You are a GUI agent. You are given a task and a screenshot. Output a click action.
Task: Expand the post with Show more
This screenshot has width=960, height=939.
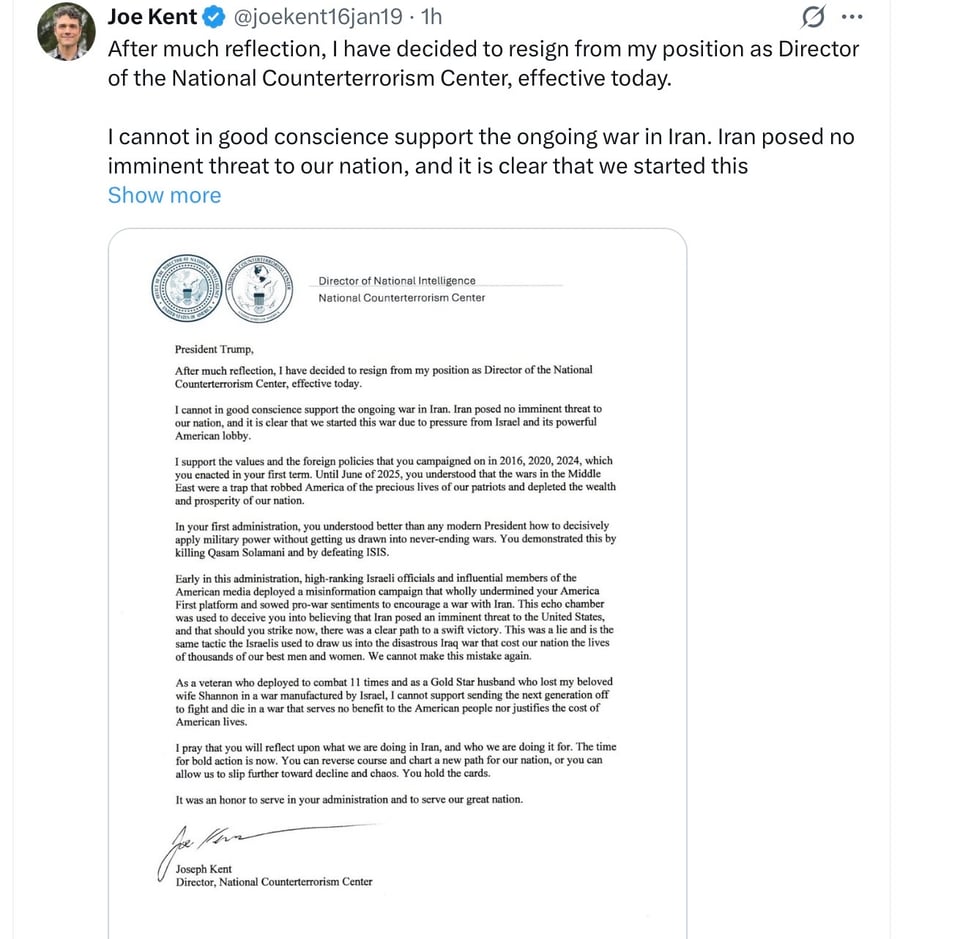click(164, 195)
